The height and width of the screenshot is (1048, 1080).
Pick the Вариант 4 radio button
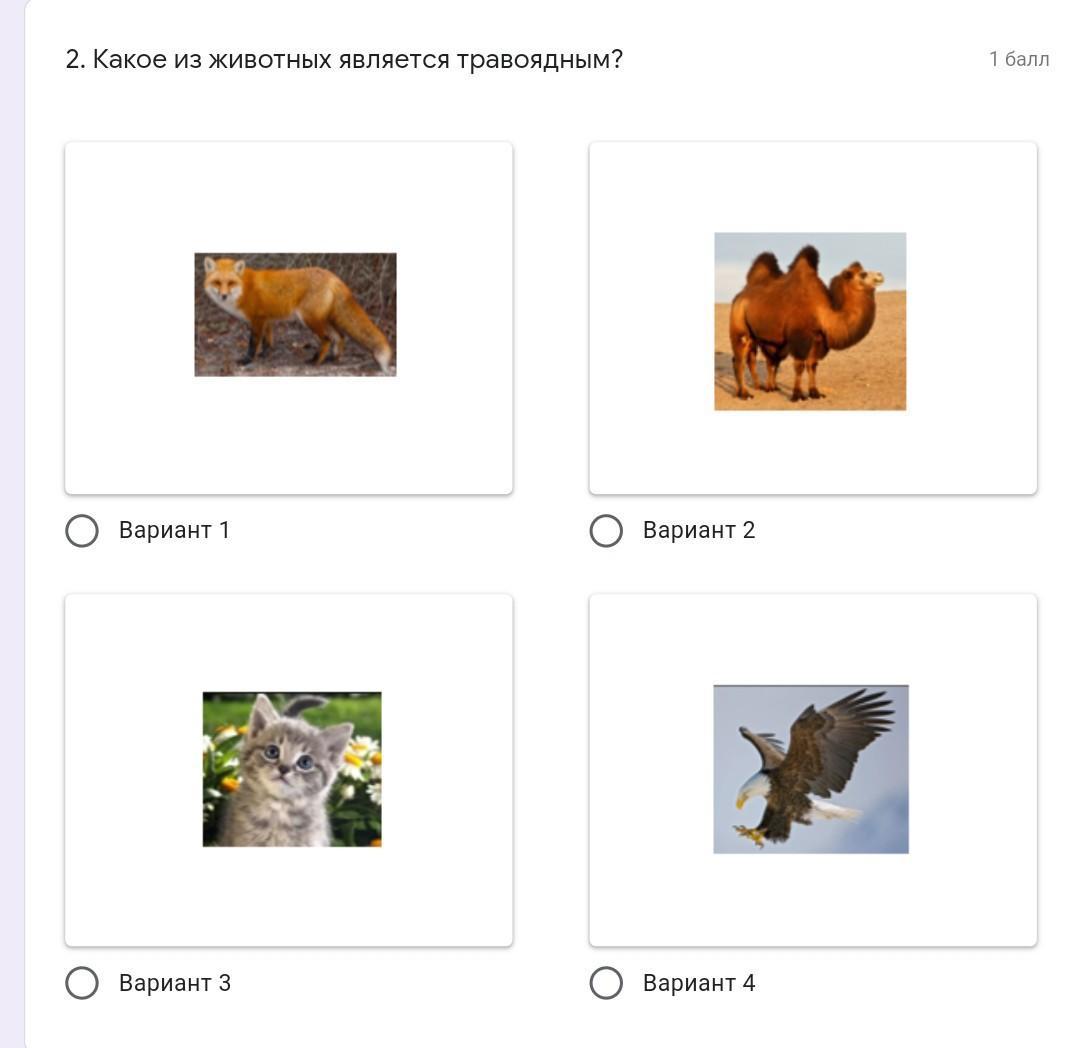tap(606, 983)
